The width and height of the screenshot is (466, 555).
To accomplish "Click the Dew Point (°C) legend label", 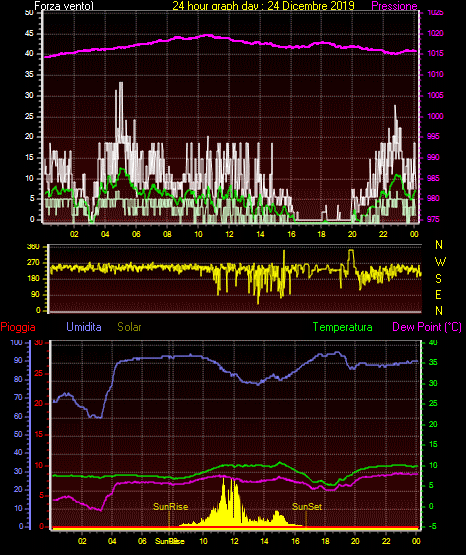I will click(x=427, y=327).
